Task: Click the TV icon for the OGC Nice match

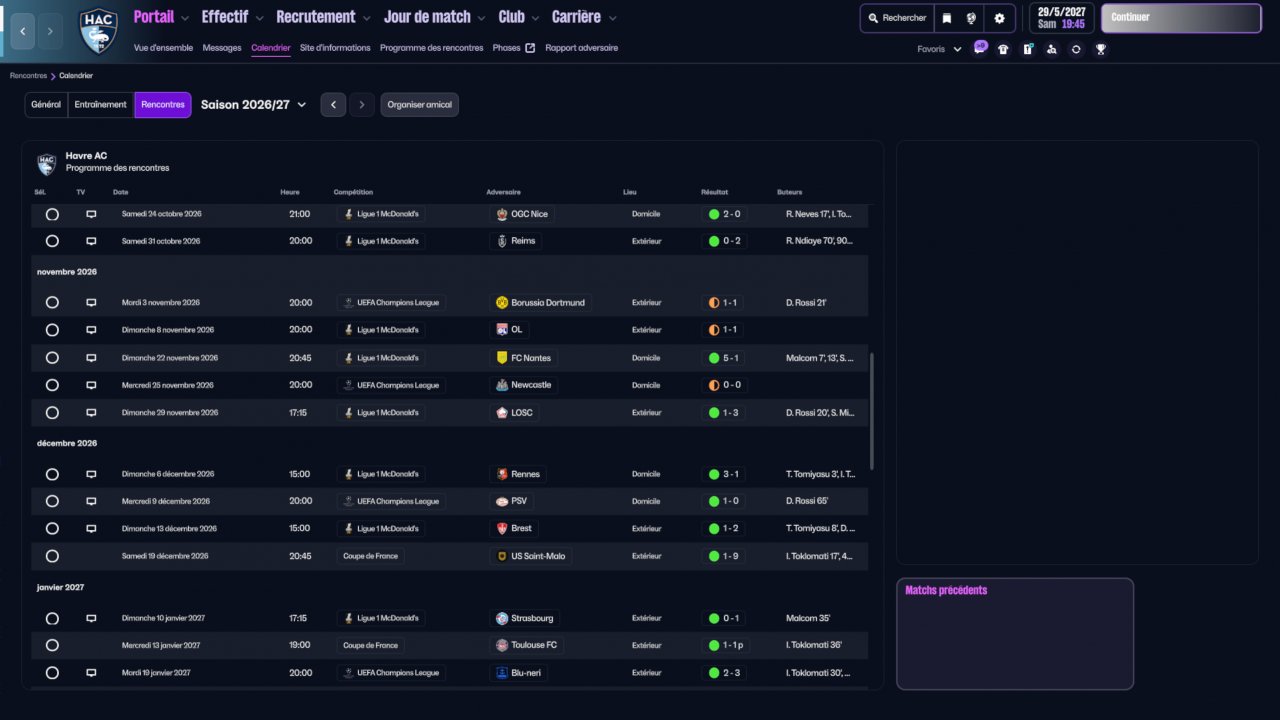Action: point(91,214)
